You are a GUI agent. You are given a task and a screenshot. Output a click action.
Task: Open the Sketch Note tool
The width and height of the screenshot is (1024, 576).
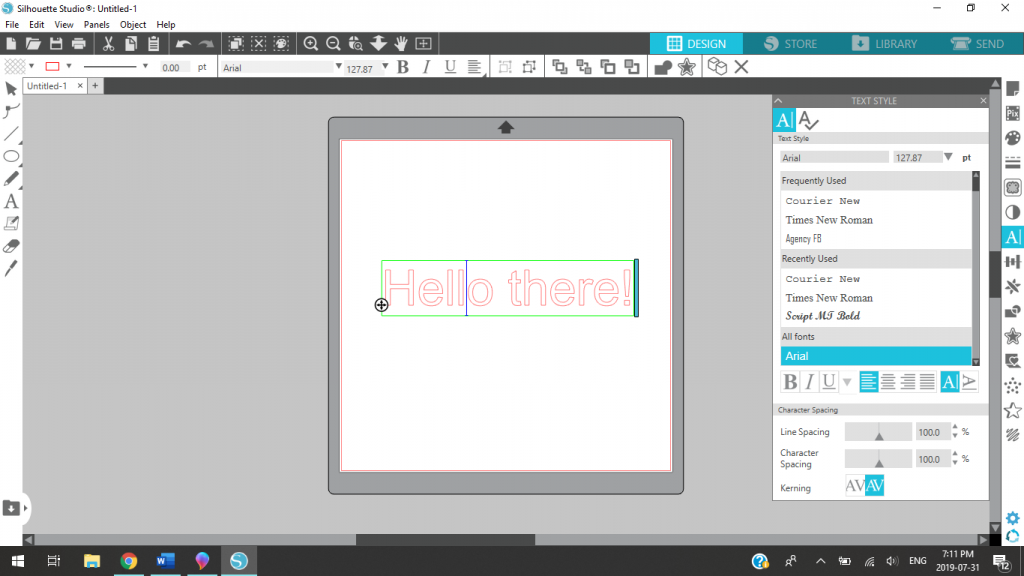[11, 223]
